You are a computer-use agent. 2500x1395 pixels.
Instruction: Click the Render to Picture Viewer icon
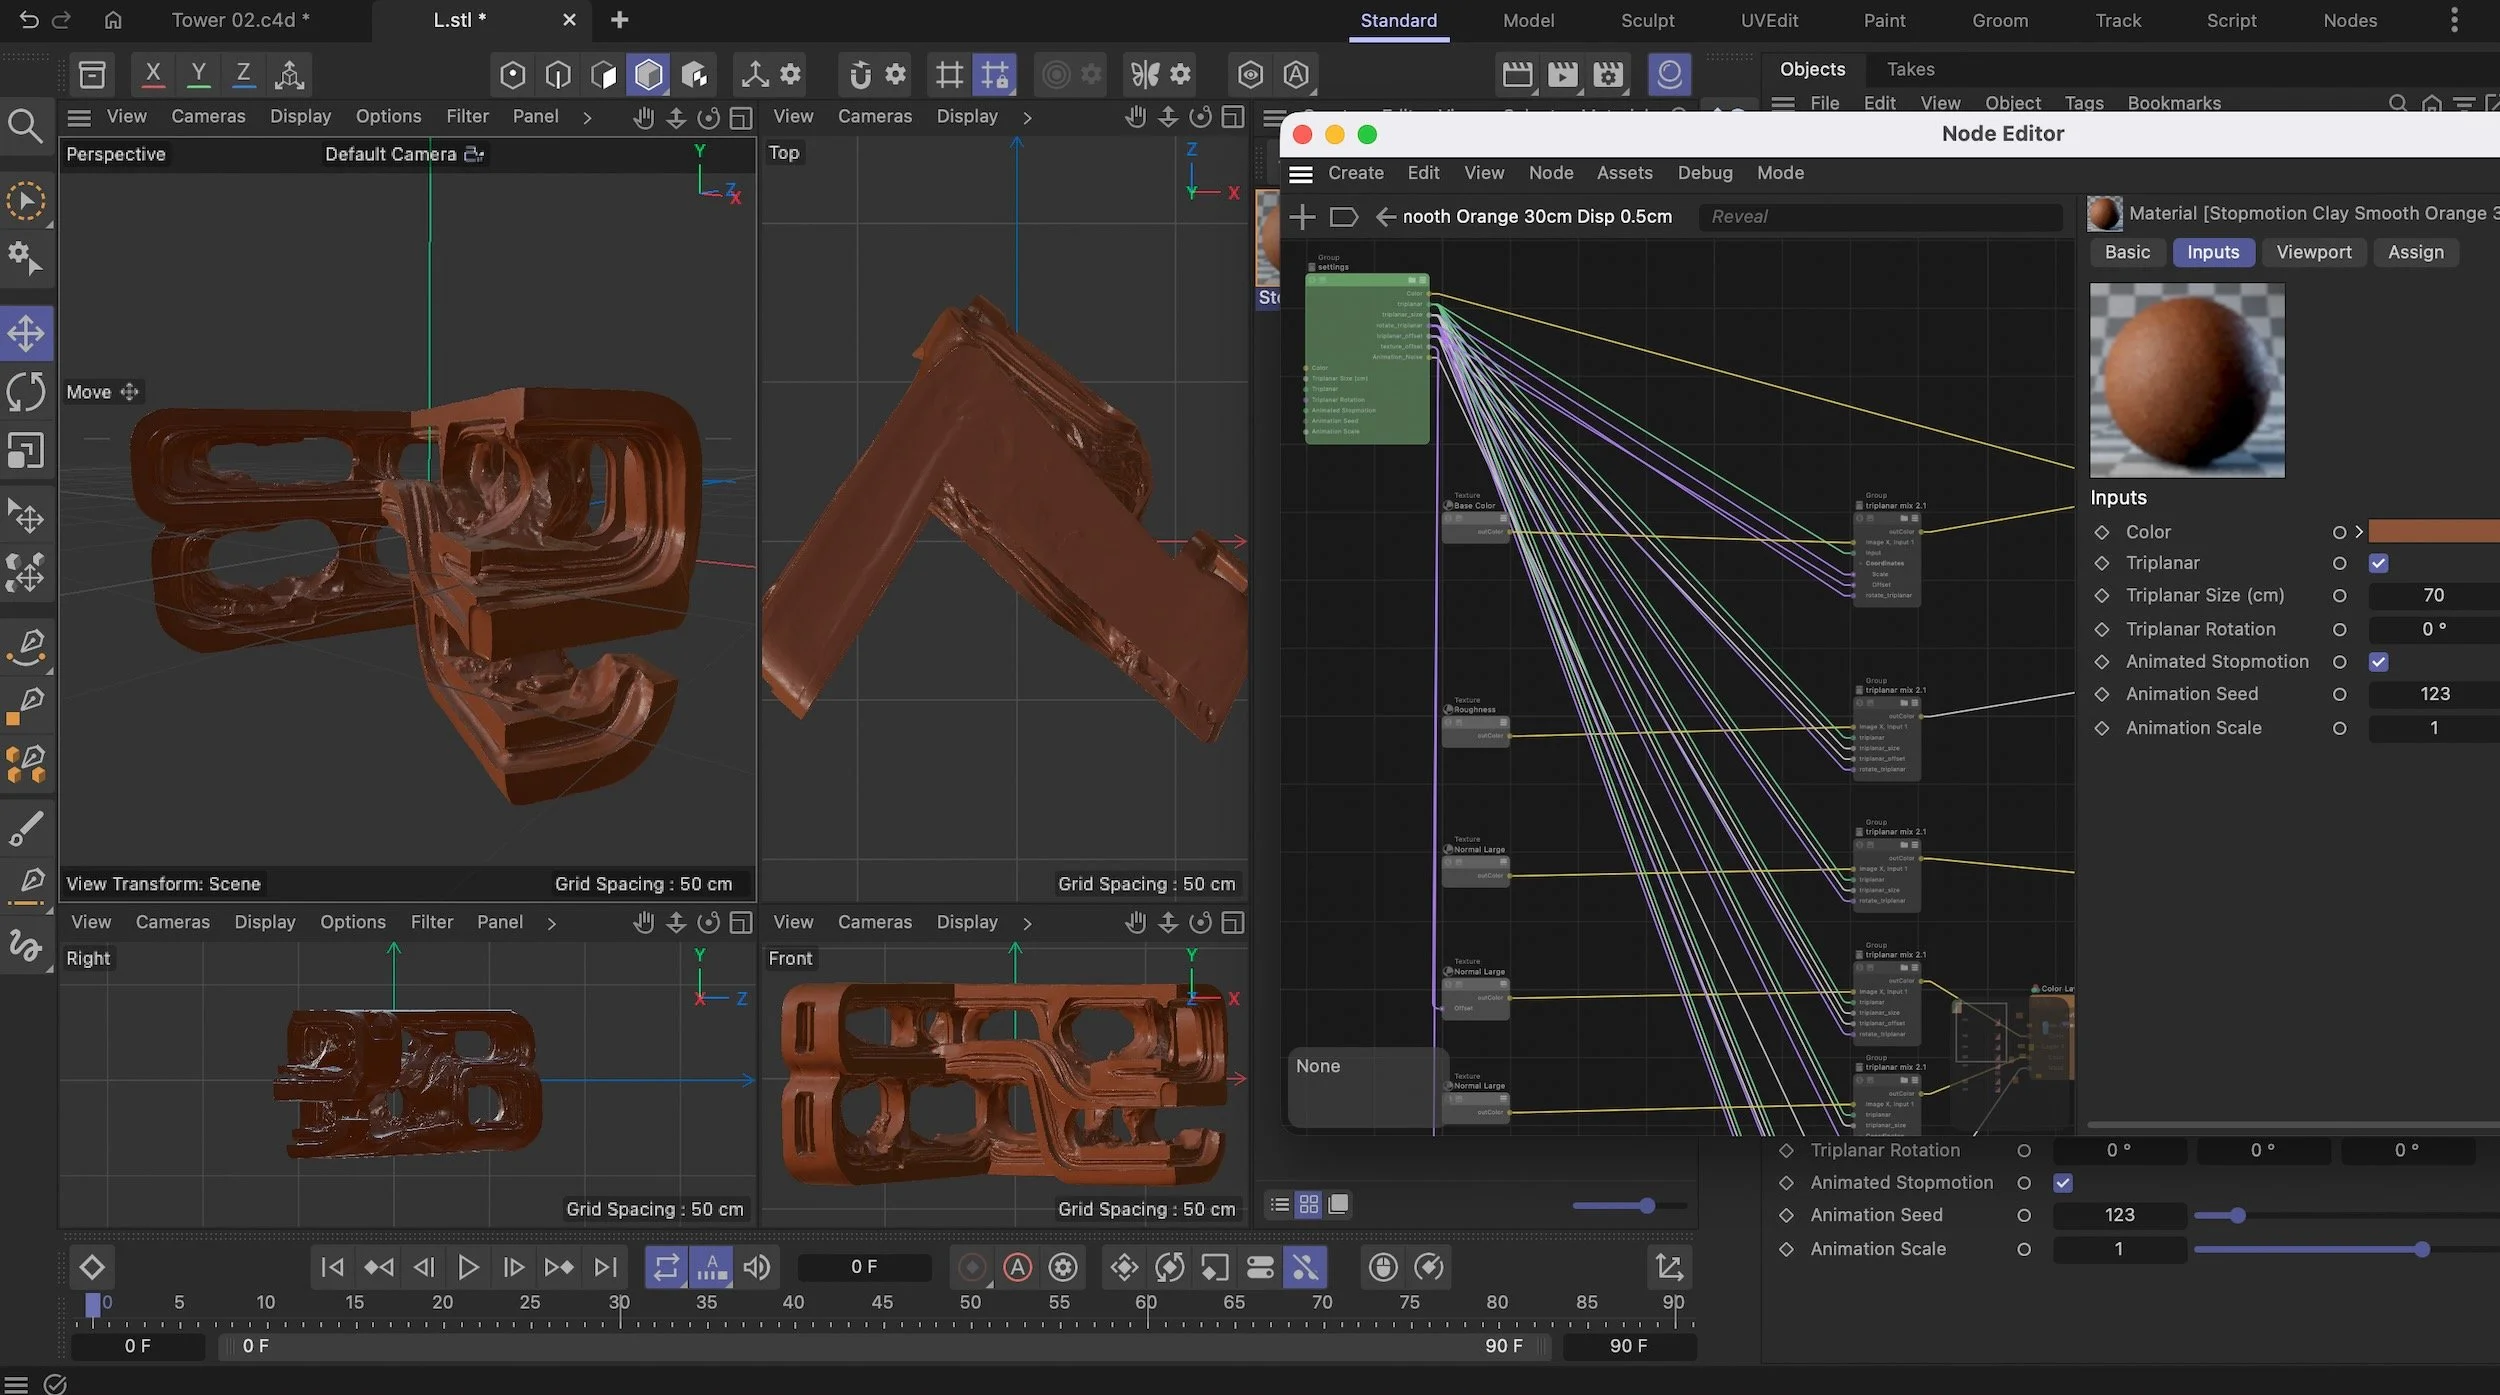click(x=1562, y=74)
